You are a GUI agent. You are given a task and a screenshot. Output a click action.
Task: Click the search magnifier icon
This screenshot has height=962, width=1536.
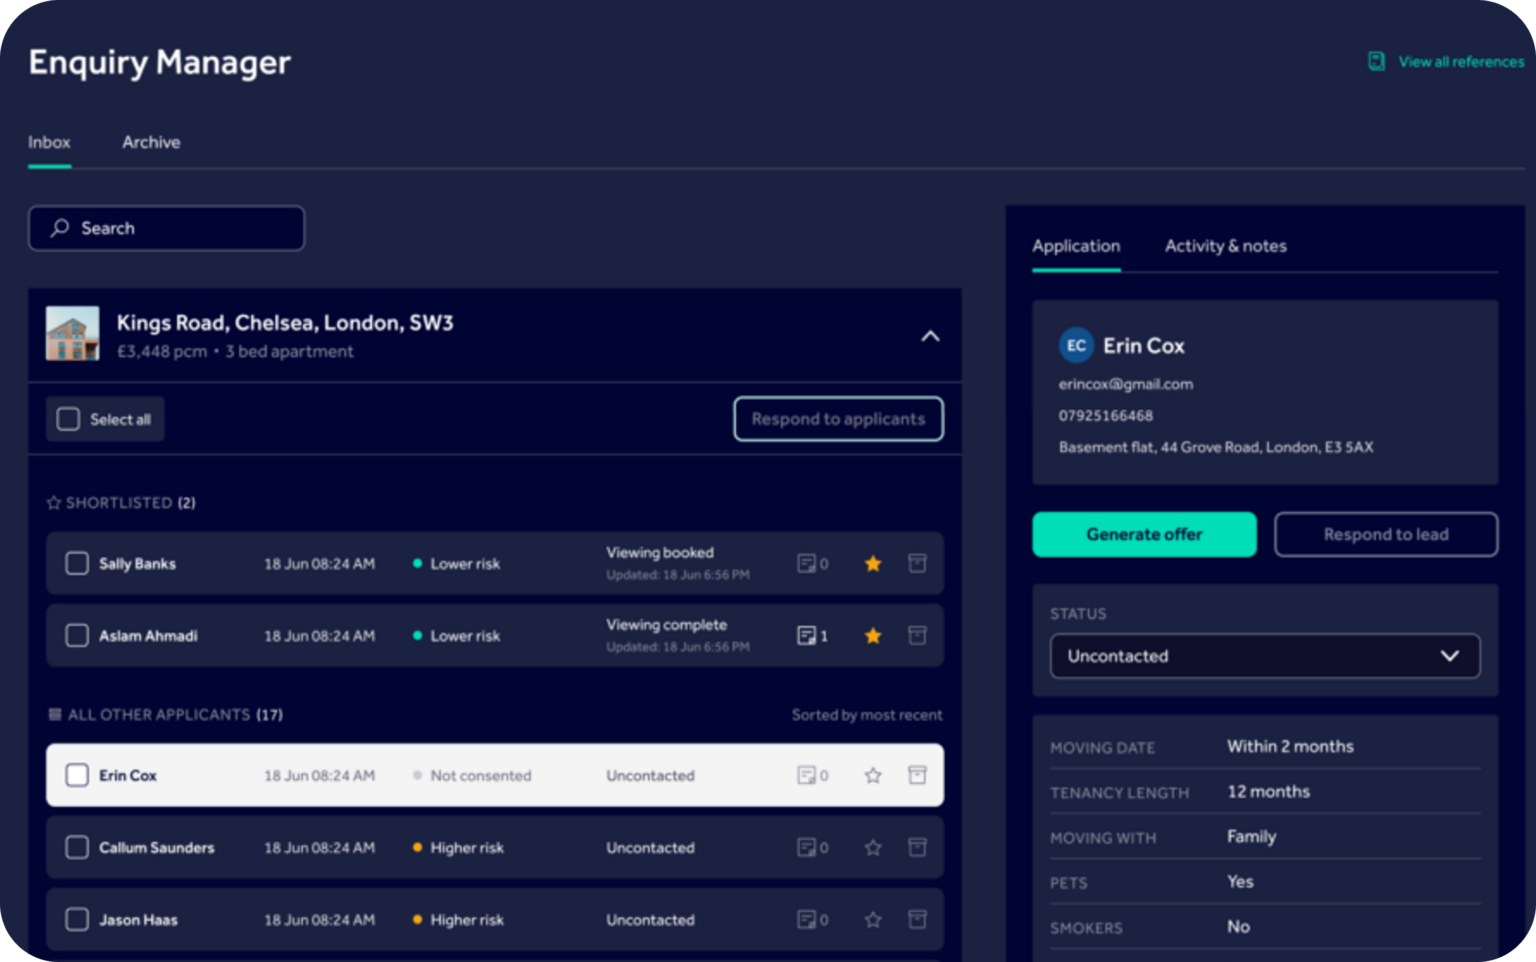point(61,228)
